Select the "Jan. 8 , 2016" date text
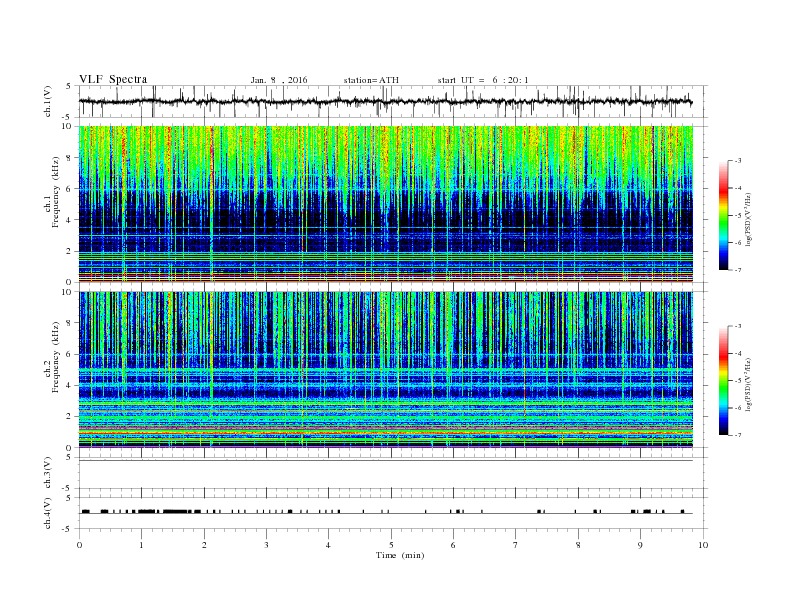Screen dimensions: 792x612 [x=279, y=80]
